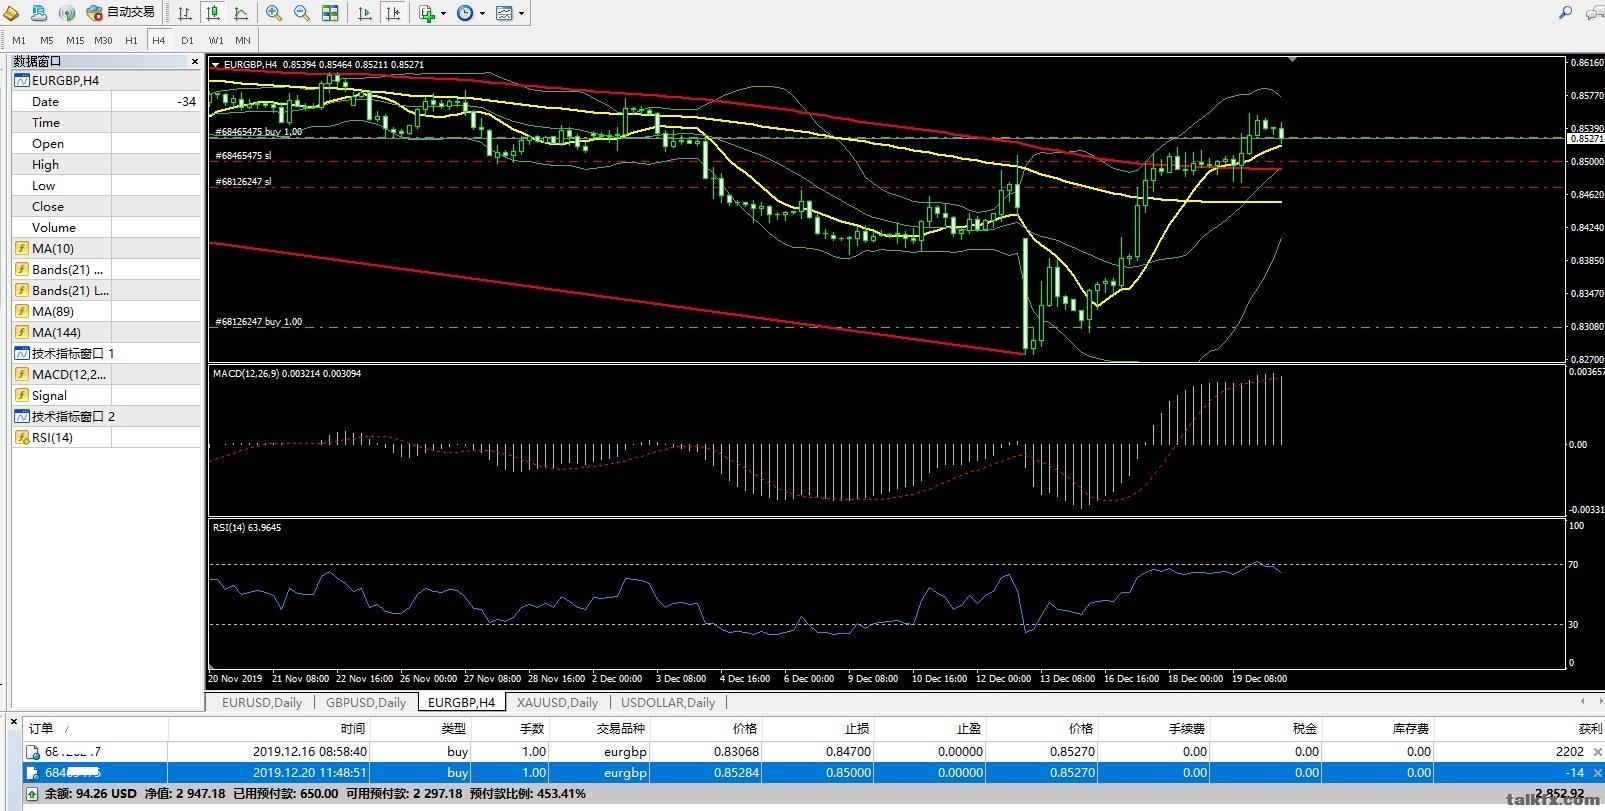1605x811 pixels.
Task: Select order opened 2019.12.16 08:58:40
Action: 813,751
